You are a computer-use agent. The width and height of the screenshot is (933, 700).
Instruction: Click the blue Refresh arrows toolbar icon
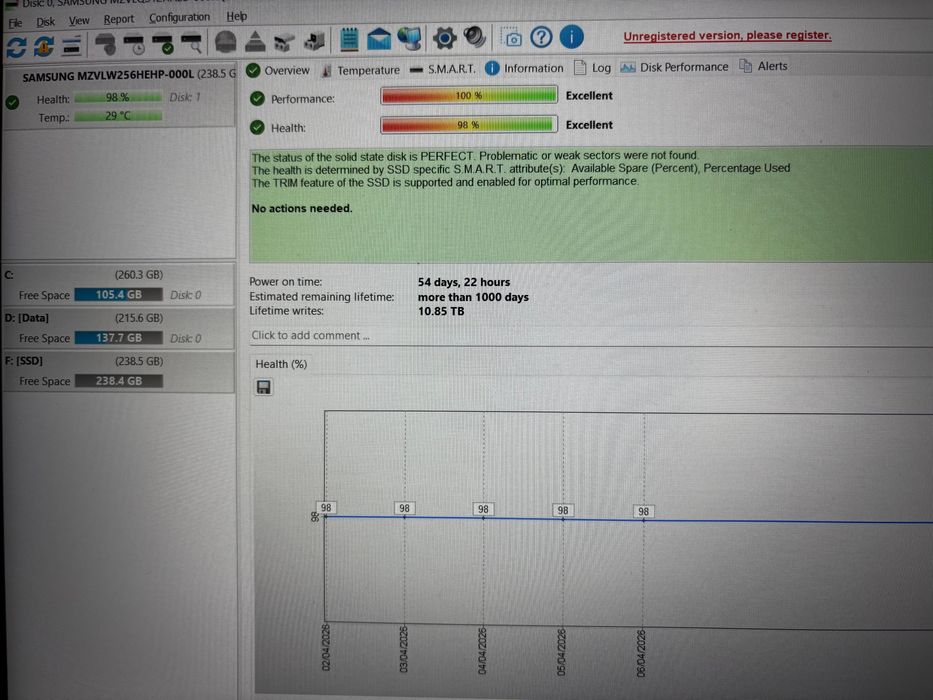tap(15, 46)
